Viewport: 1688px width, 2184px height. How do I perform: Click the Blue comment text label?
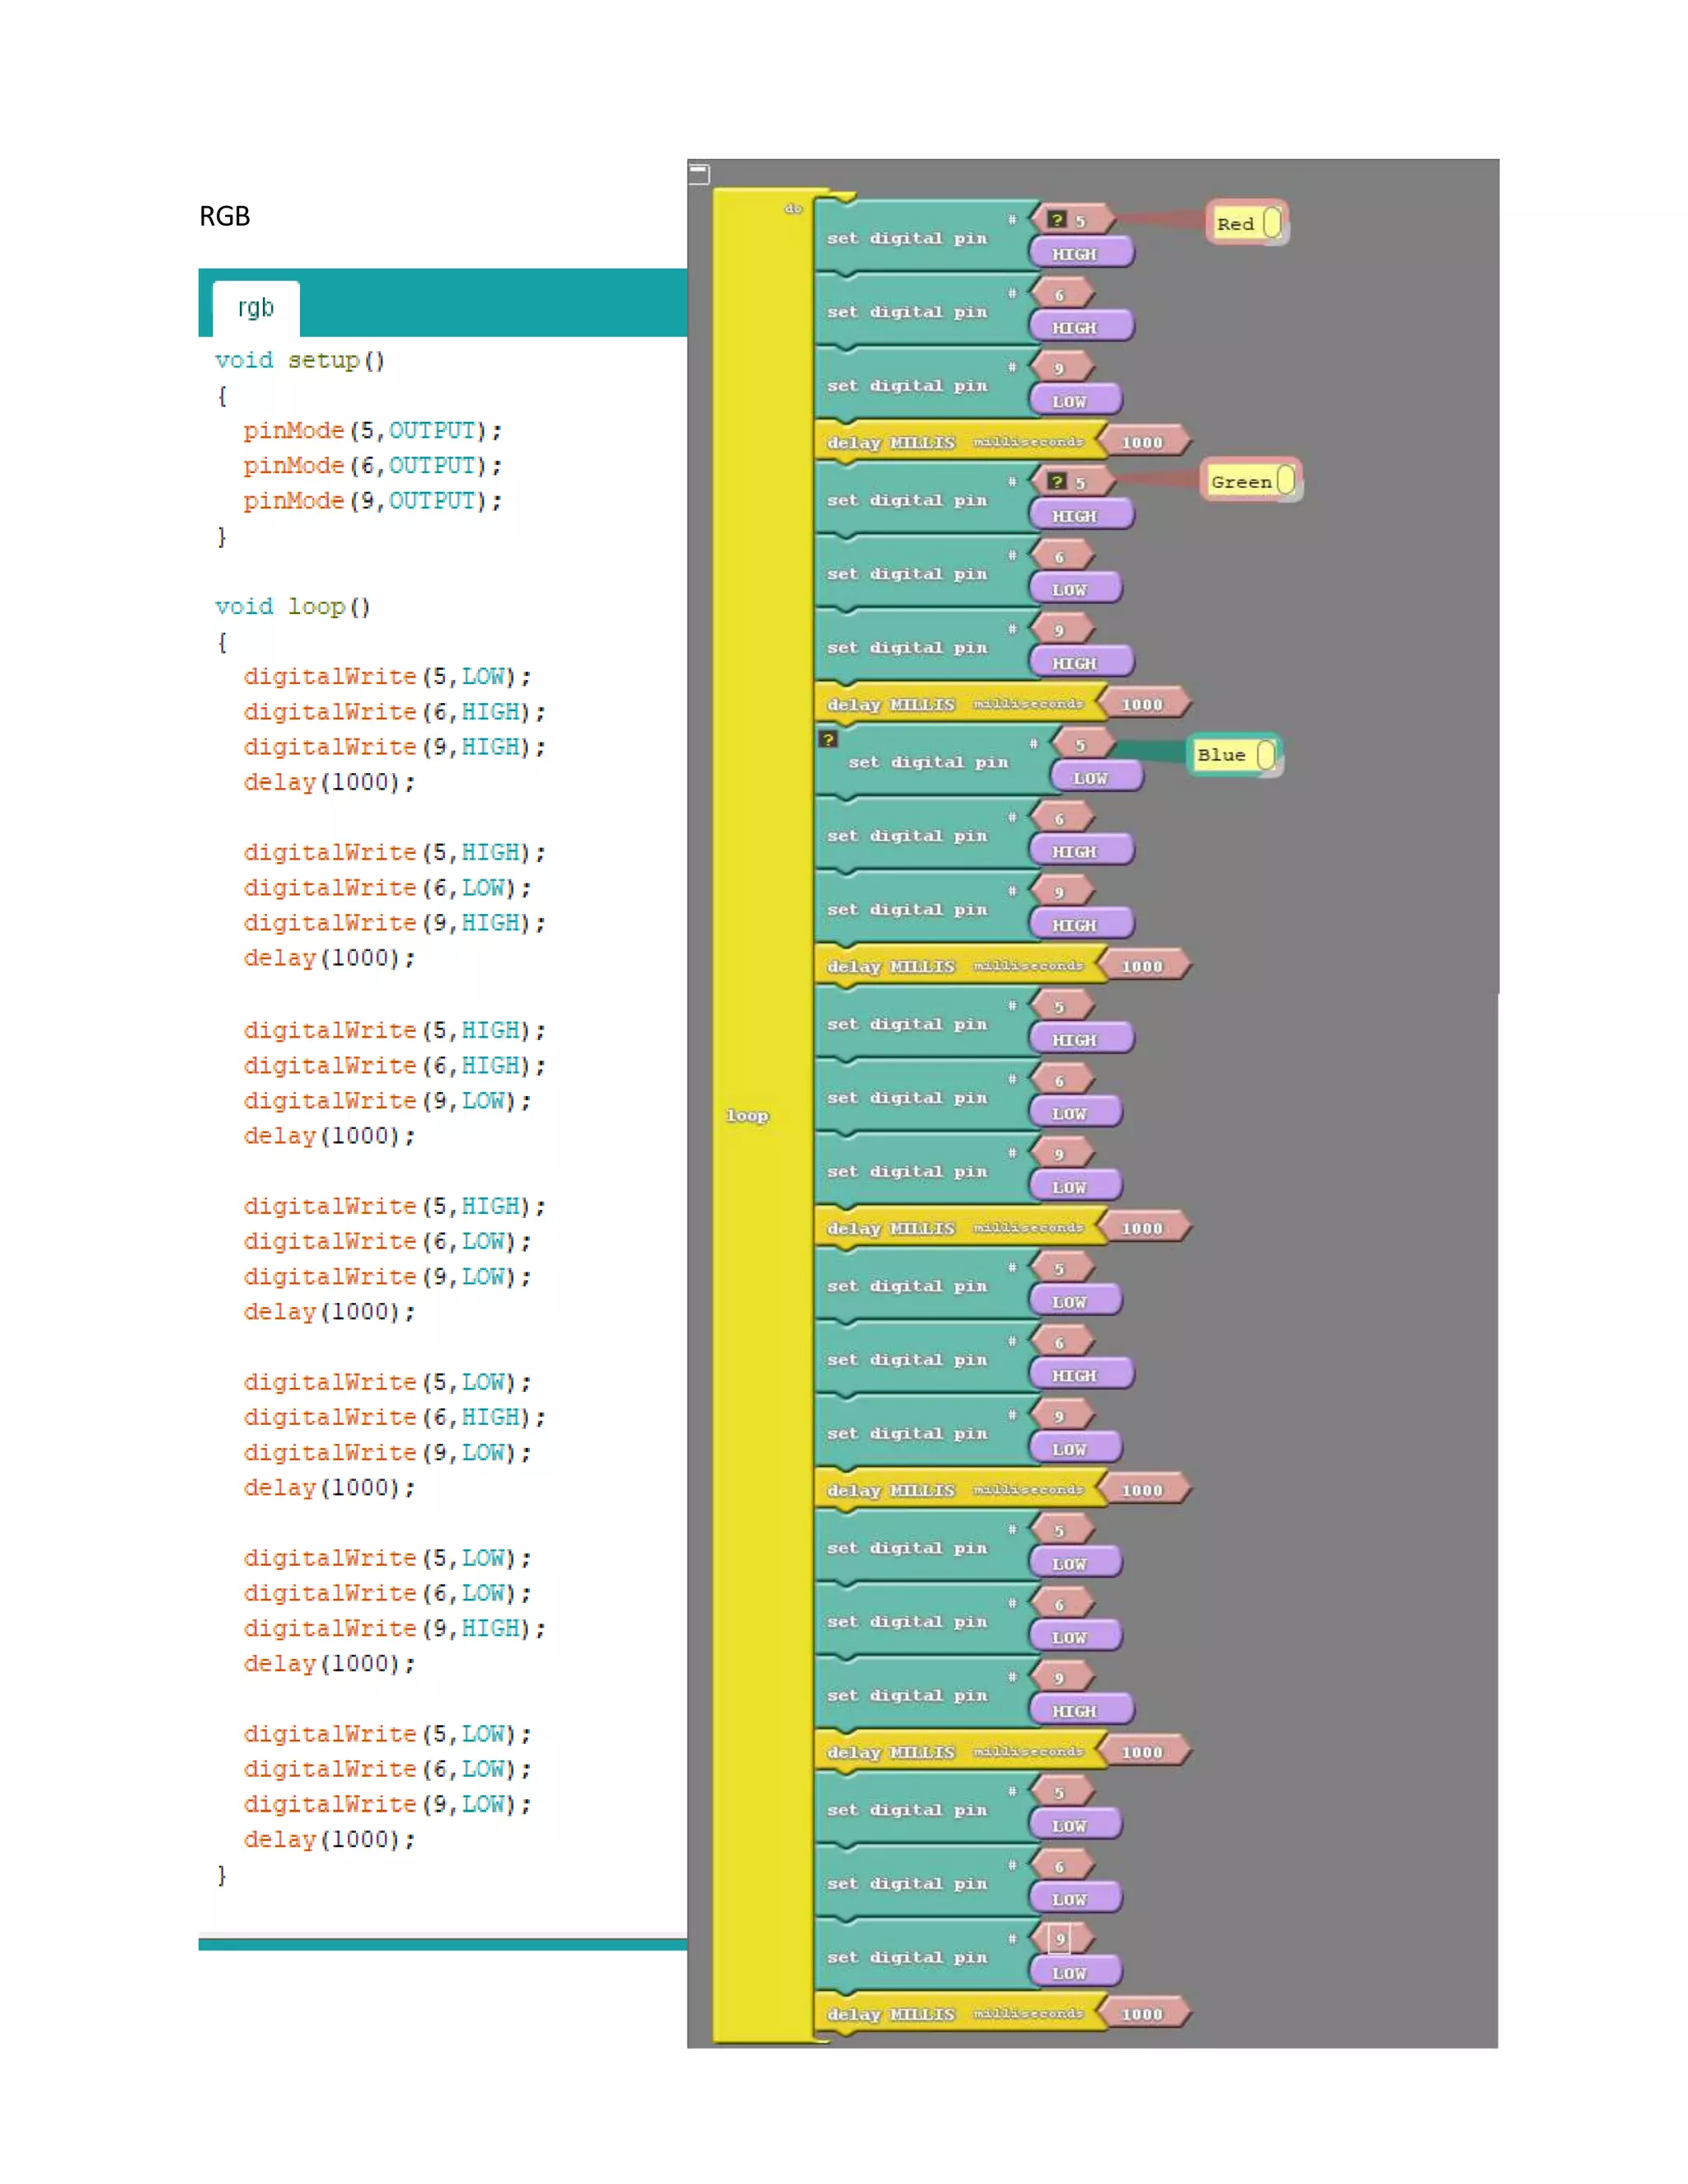click(x=1221, y=755)
